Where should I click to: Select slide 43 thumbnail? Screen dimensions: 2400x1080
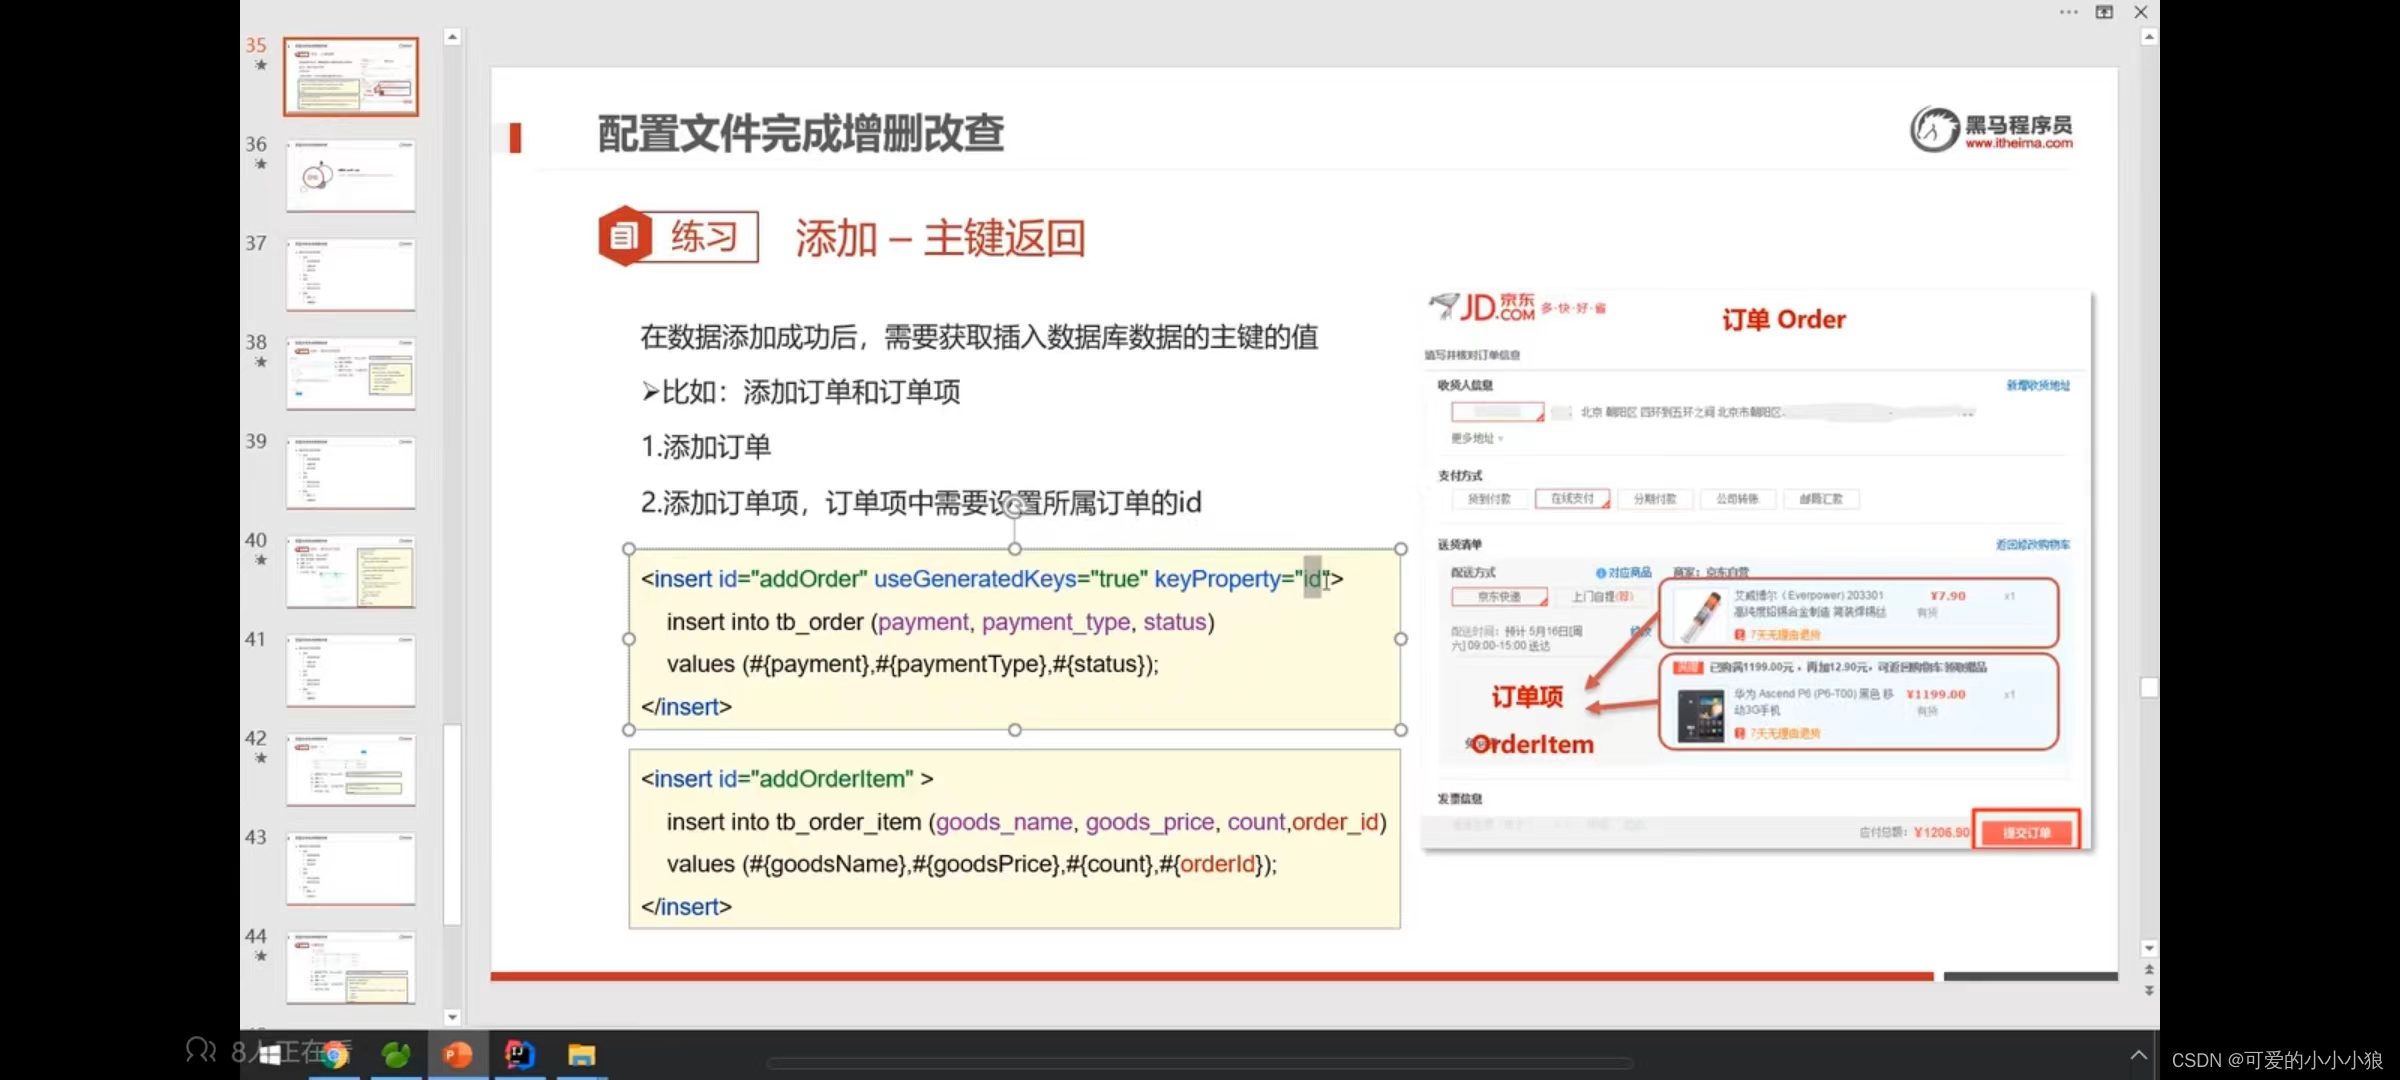tap(351, 868)
